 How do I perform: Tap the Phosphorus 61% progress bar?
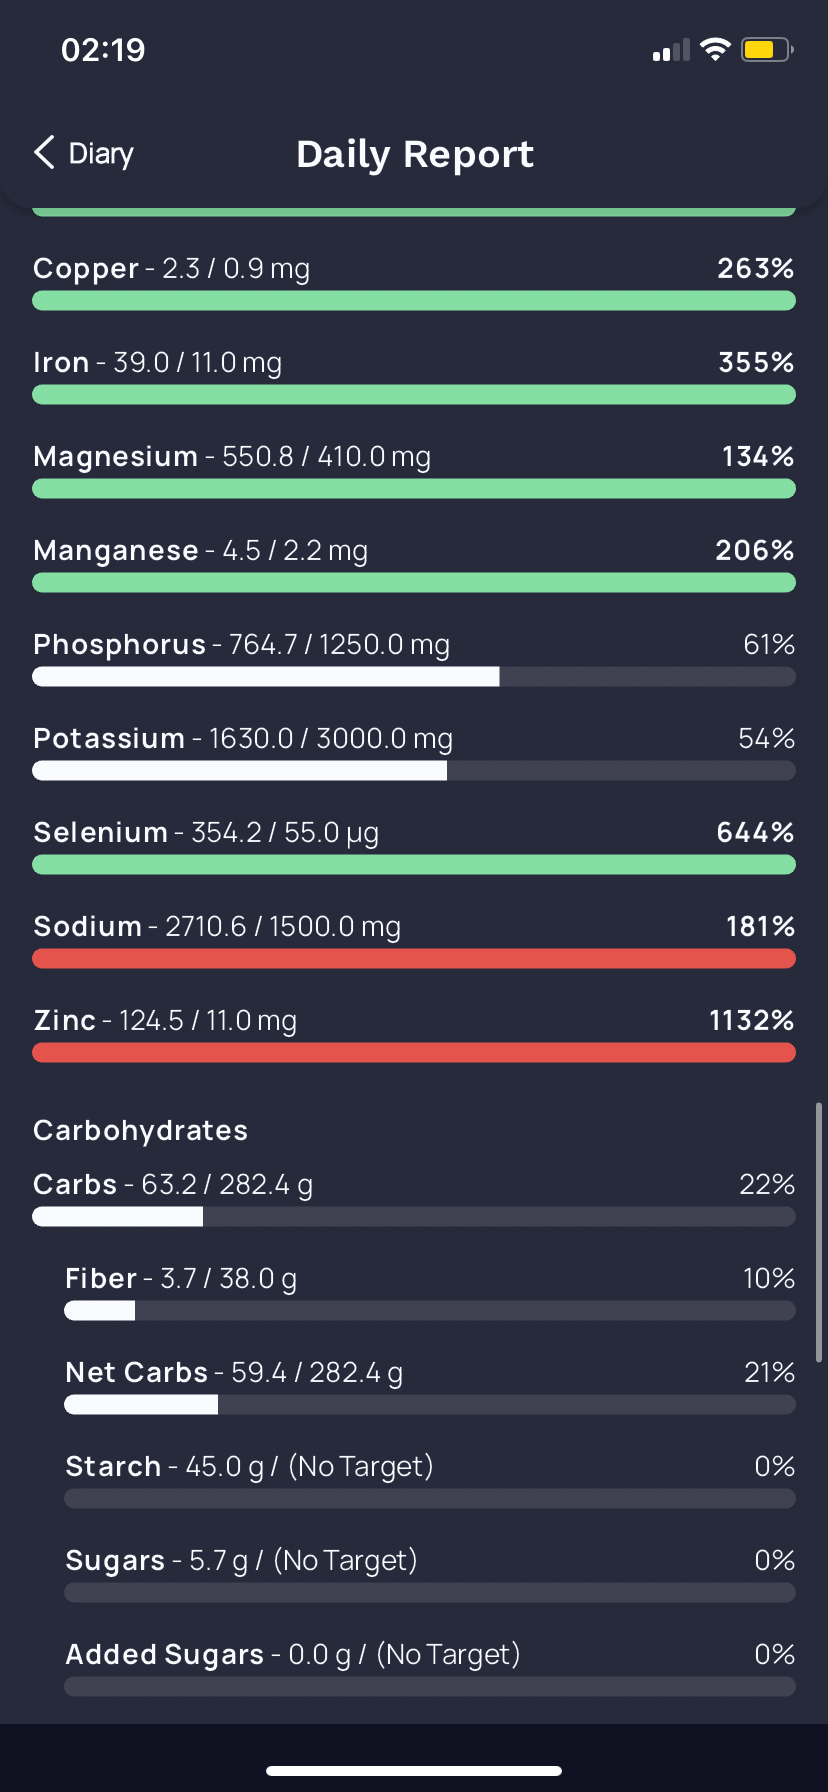[414, 677]
